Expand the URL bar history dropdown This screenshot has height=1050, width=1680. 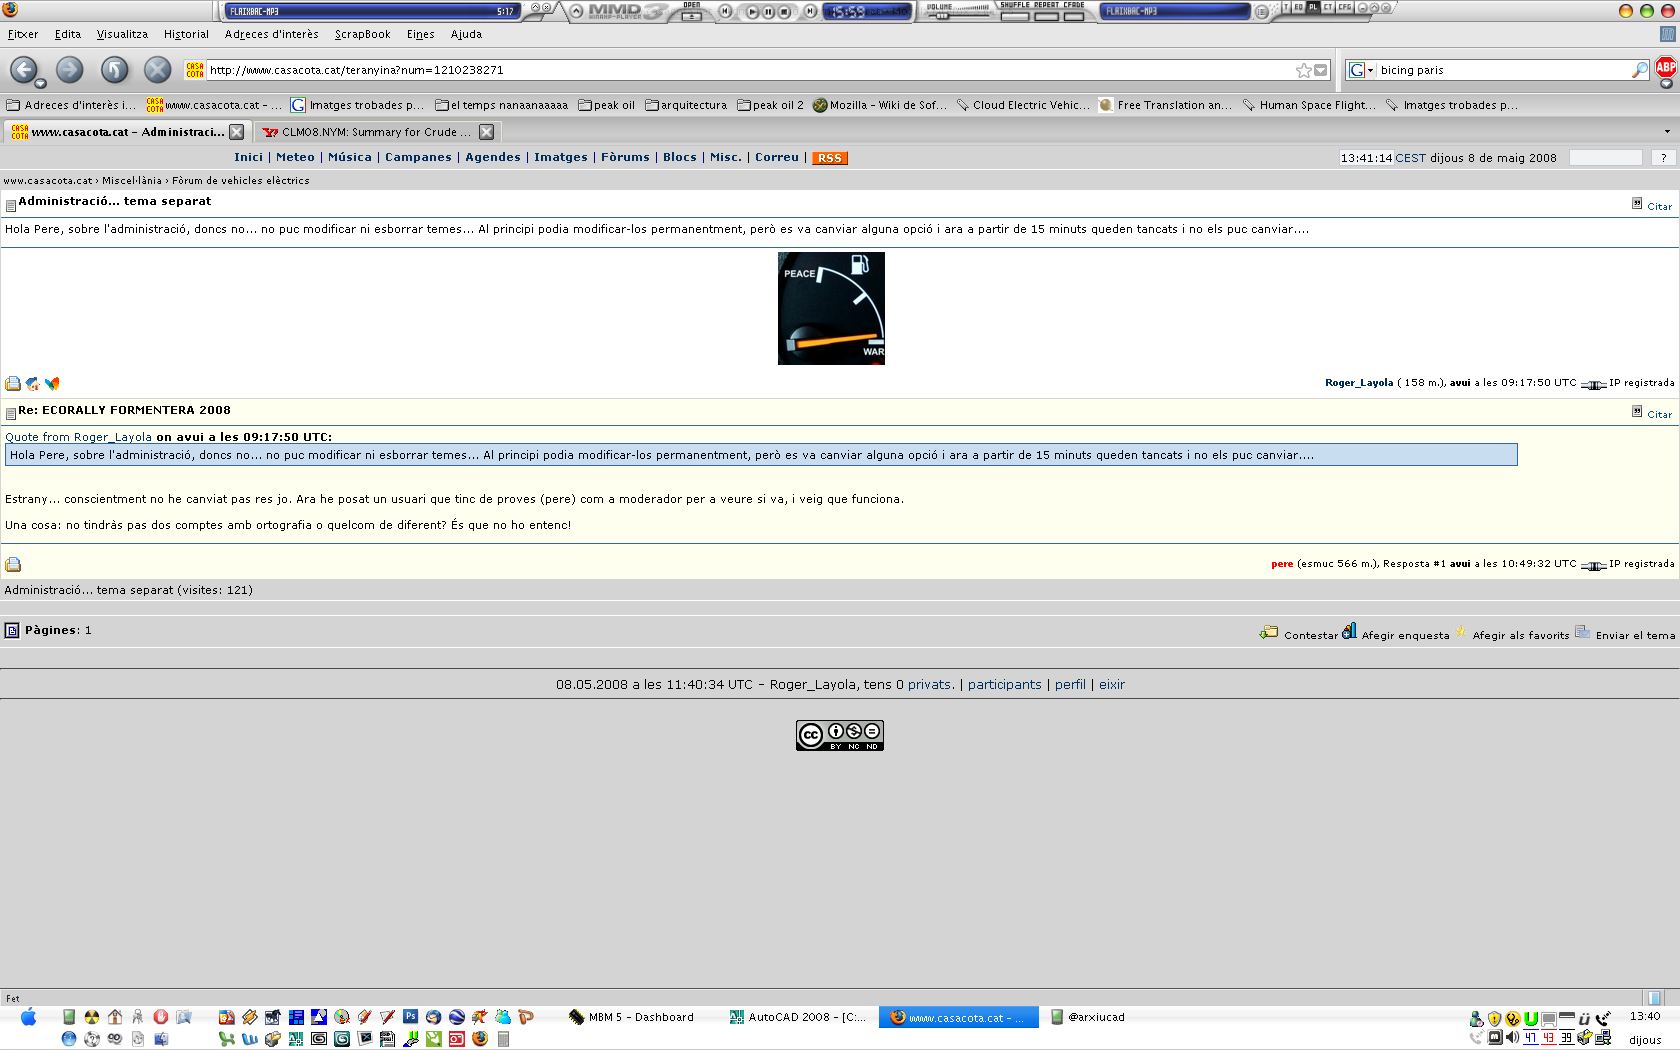pyautogui.click(x=1321, y=70)
